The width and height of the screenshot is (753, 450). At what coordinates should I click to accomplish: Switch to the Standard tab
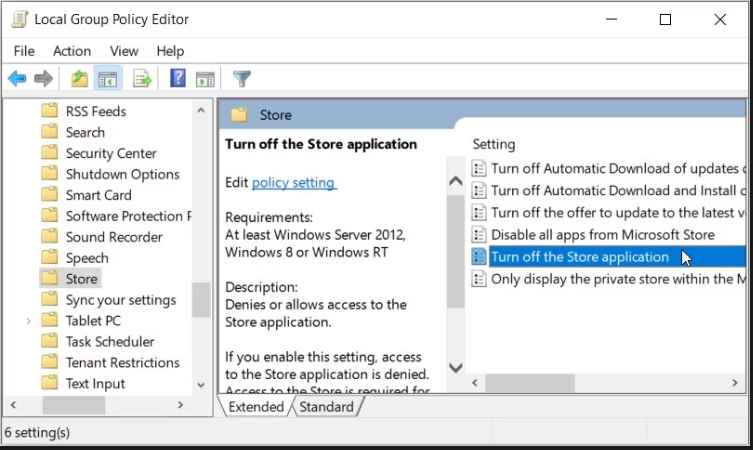(327, 407)
